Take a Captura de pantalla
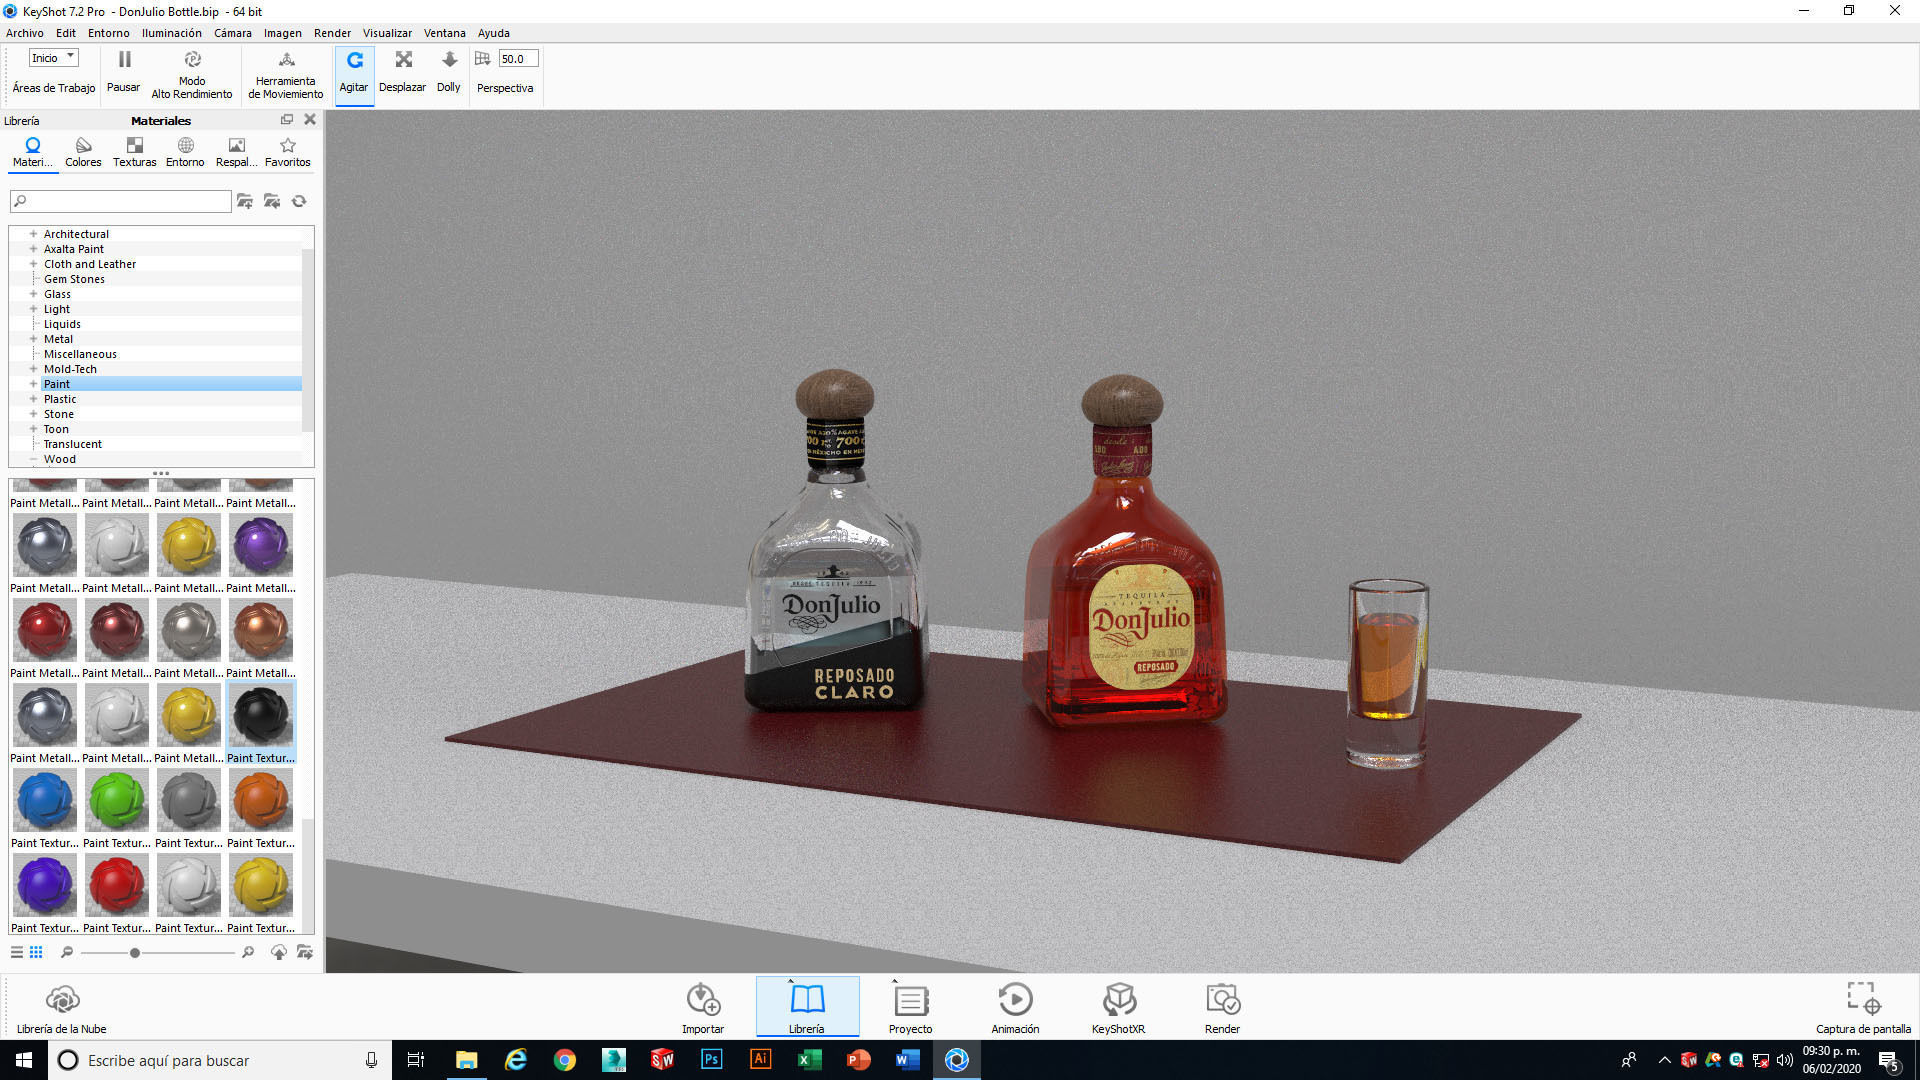The height and width of the screenshot is (1080, 1920). coord(1863,1008)
